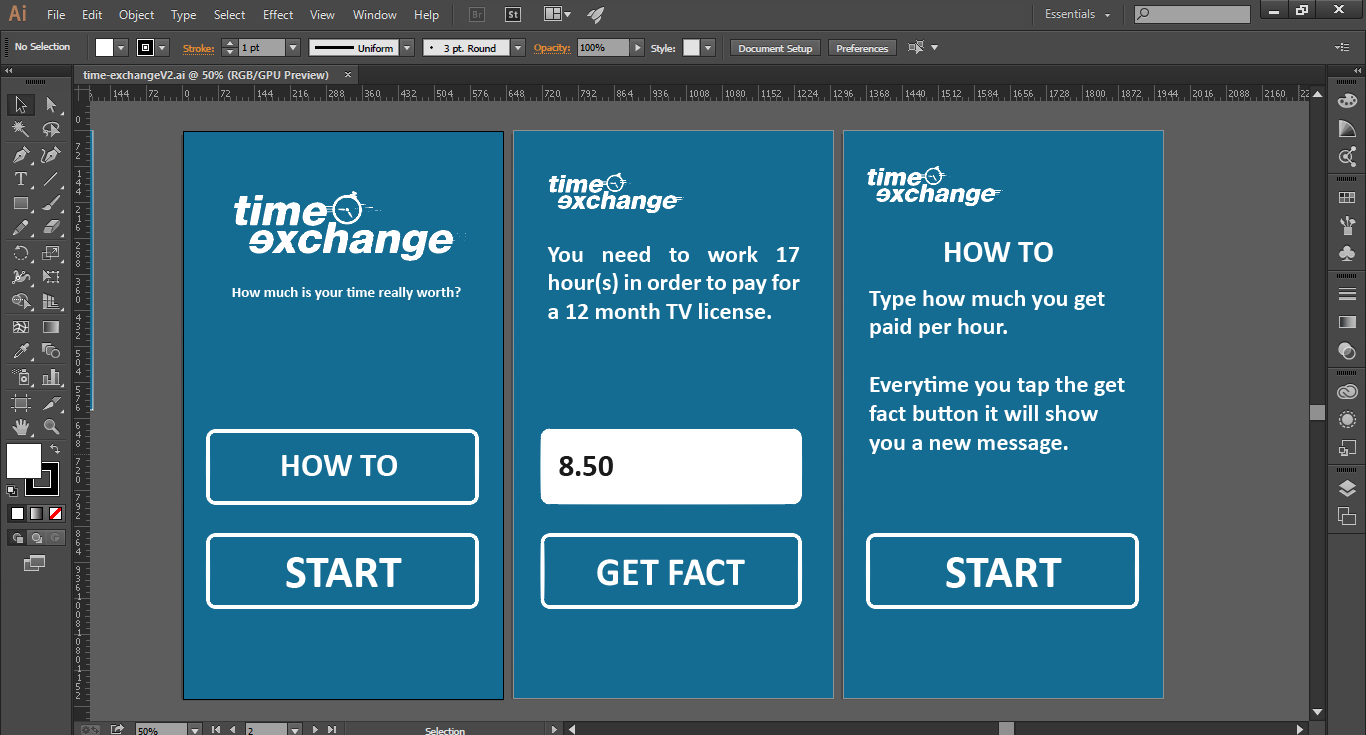This screenshot has height=735, width=1366.
Task: Select the Type tool
Action: point(21,180)
